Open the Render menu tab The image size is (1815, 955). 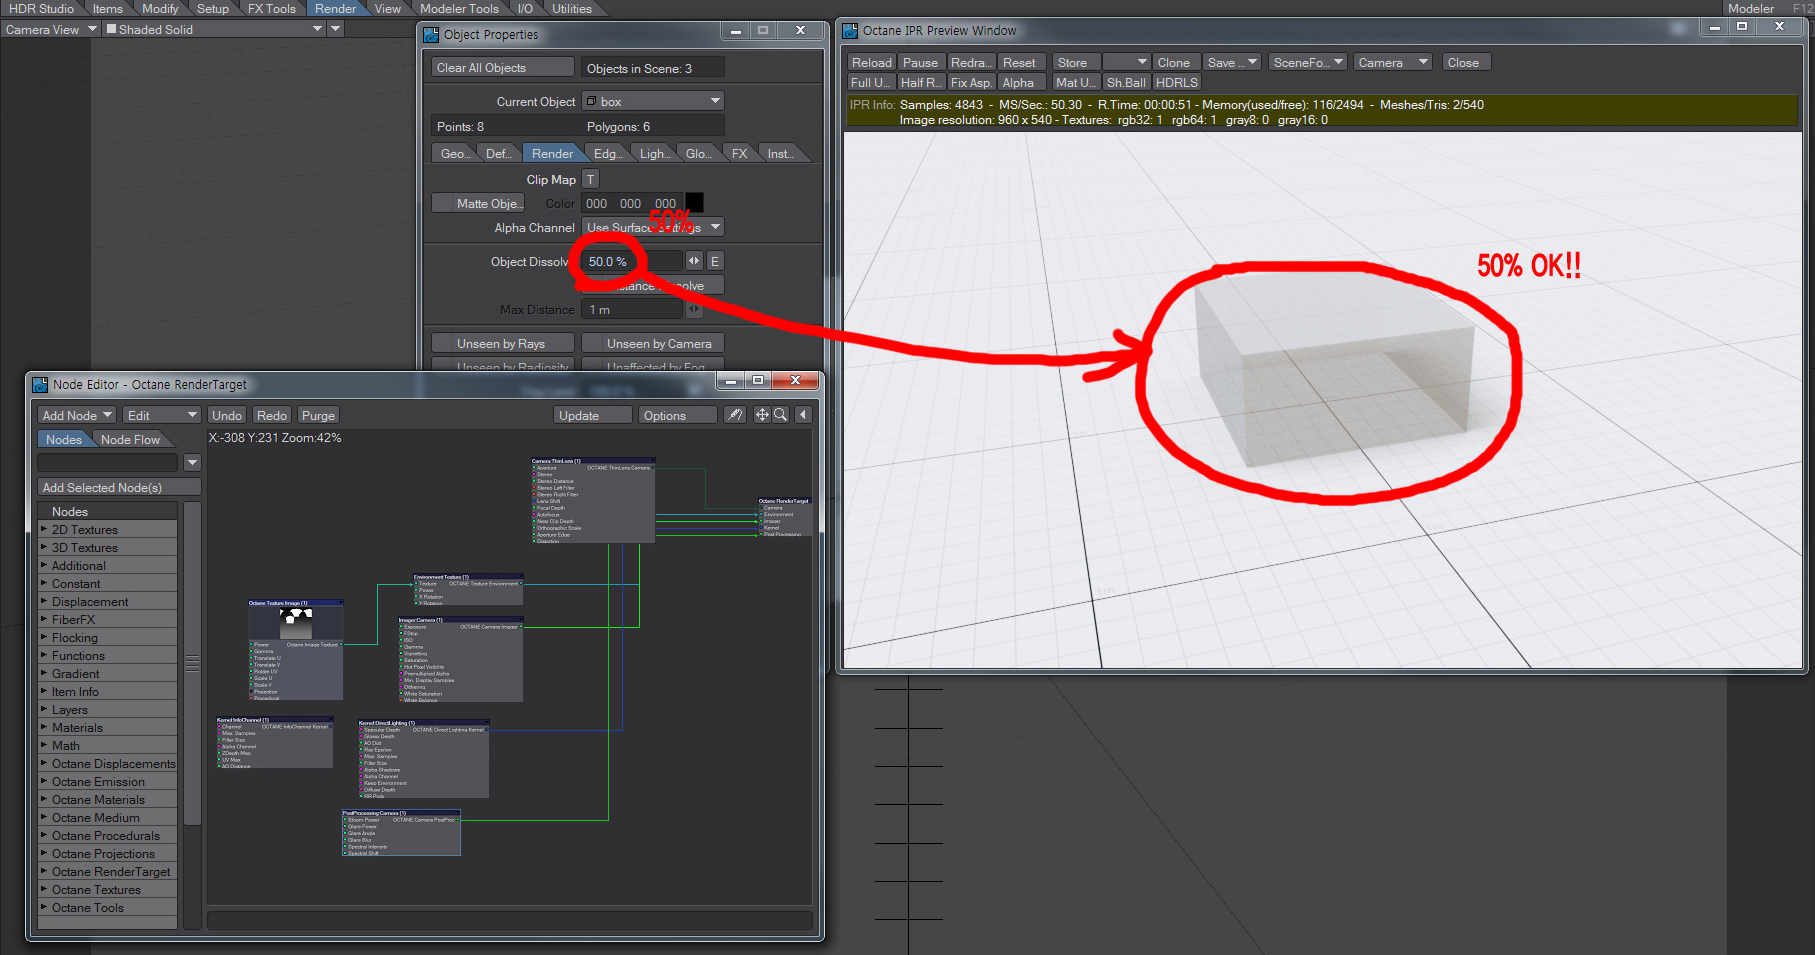(x=335, y=8)
